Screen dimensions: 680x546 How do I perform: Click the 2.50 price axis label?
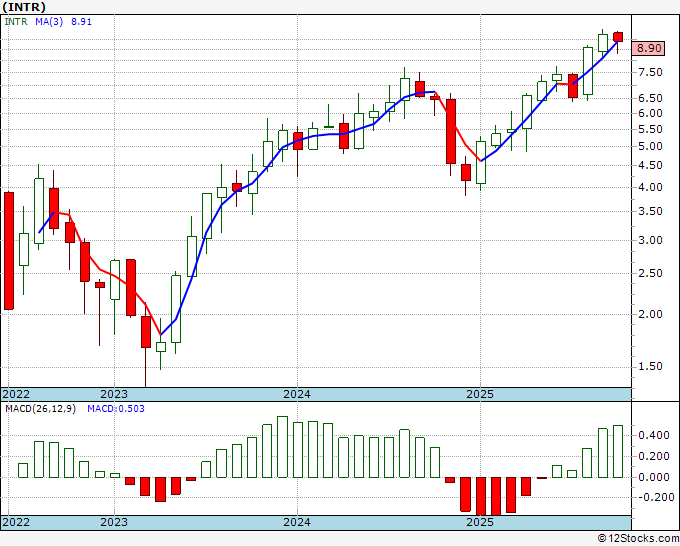coord(650,273)
